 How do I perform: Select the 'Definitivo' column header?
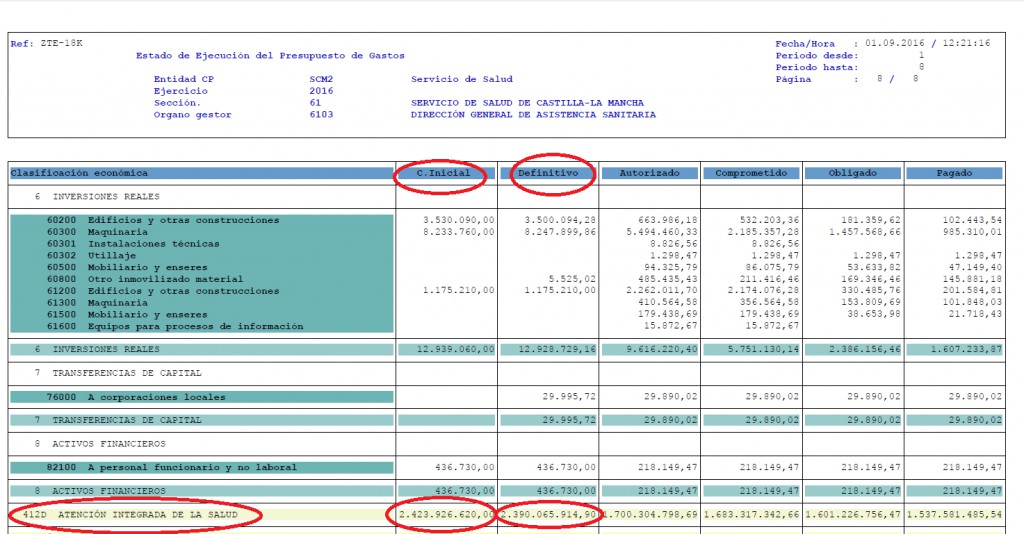click(x=548, y=173)
